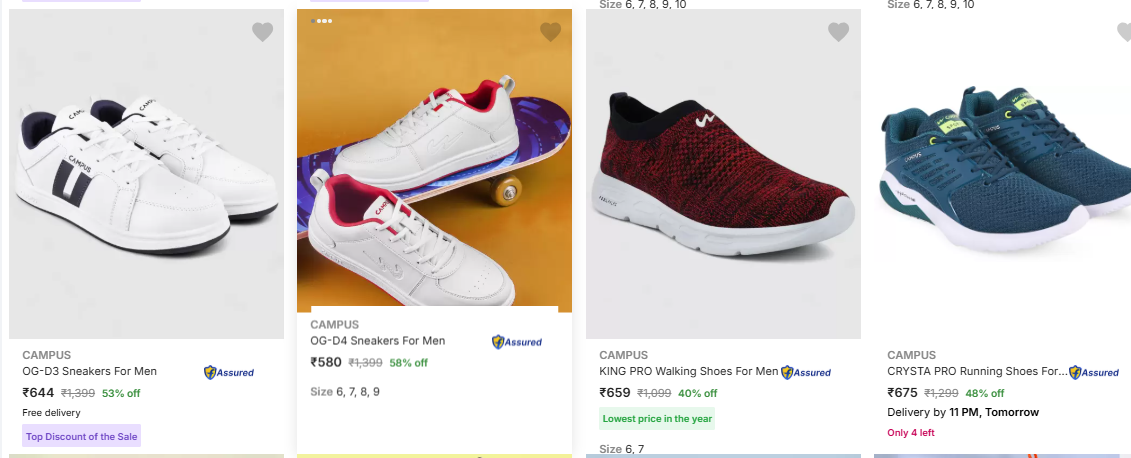1131x458 pixels.
Task: Click Assured badge beside KING PRO shoes
Action: [x=806, y=372]
